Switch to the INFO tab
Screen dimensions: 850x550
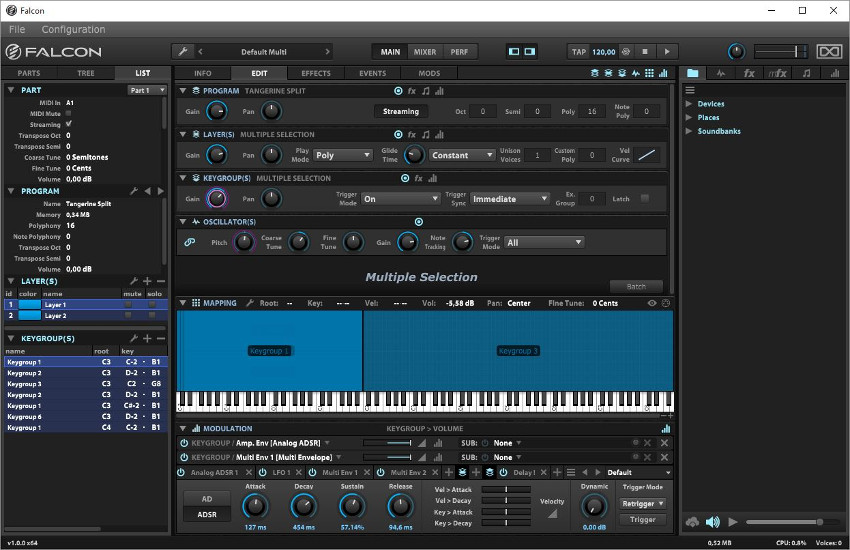click(x=203, y=73)
